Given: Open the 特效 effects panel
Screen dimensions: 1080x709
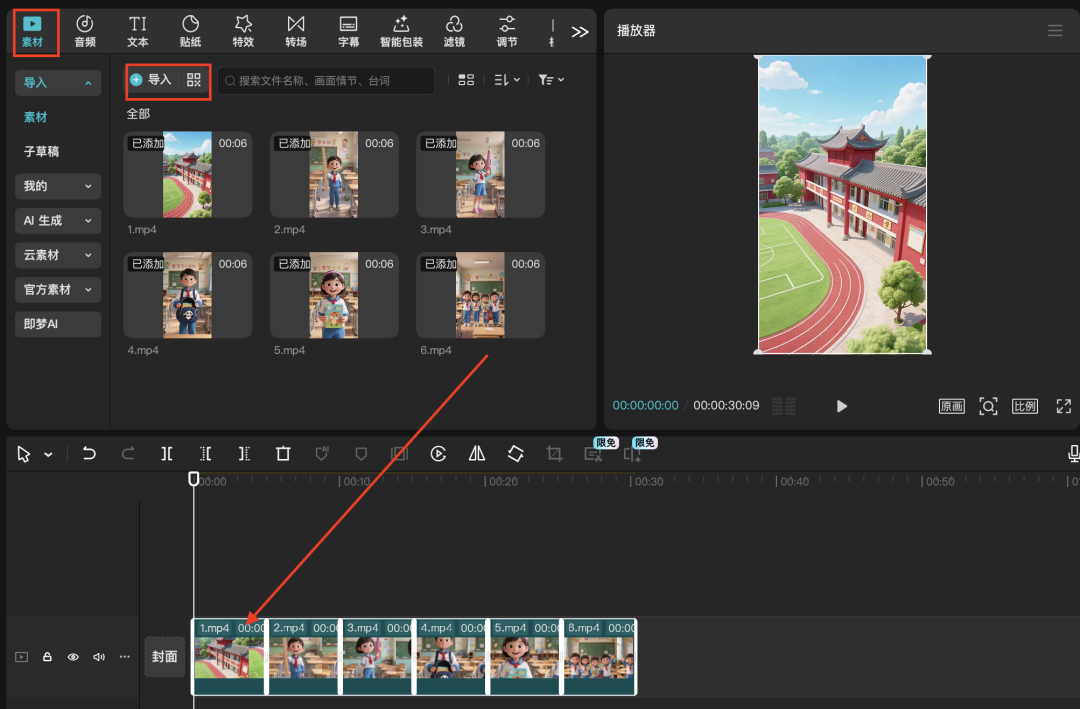Looking at the screenshot, I should (243, 31).
